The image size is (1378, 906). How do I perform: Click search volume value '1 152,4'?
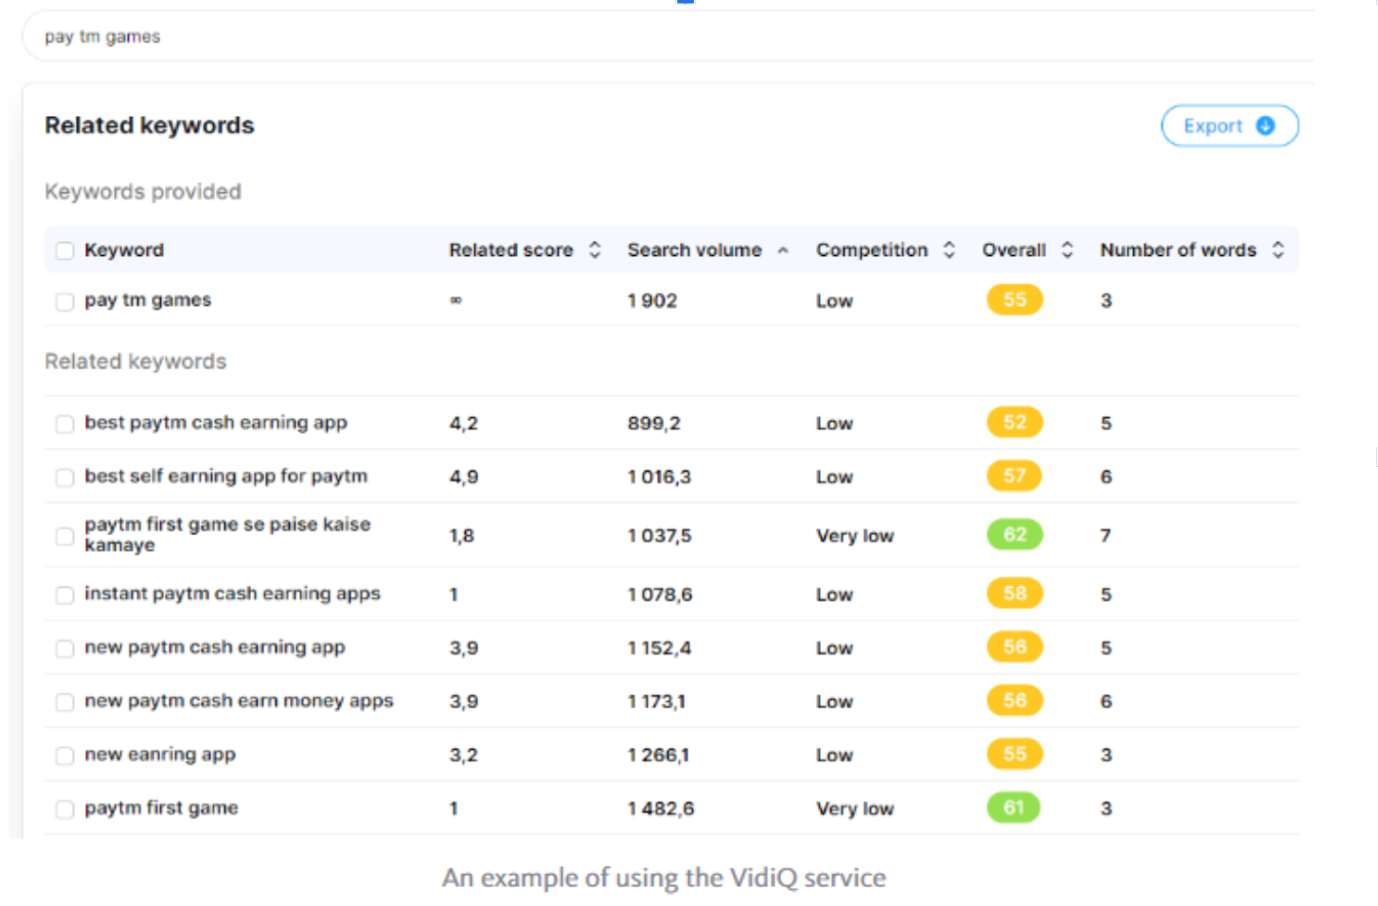(660, 648)
